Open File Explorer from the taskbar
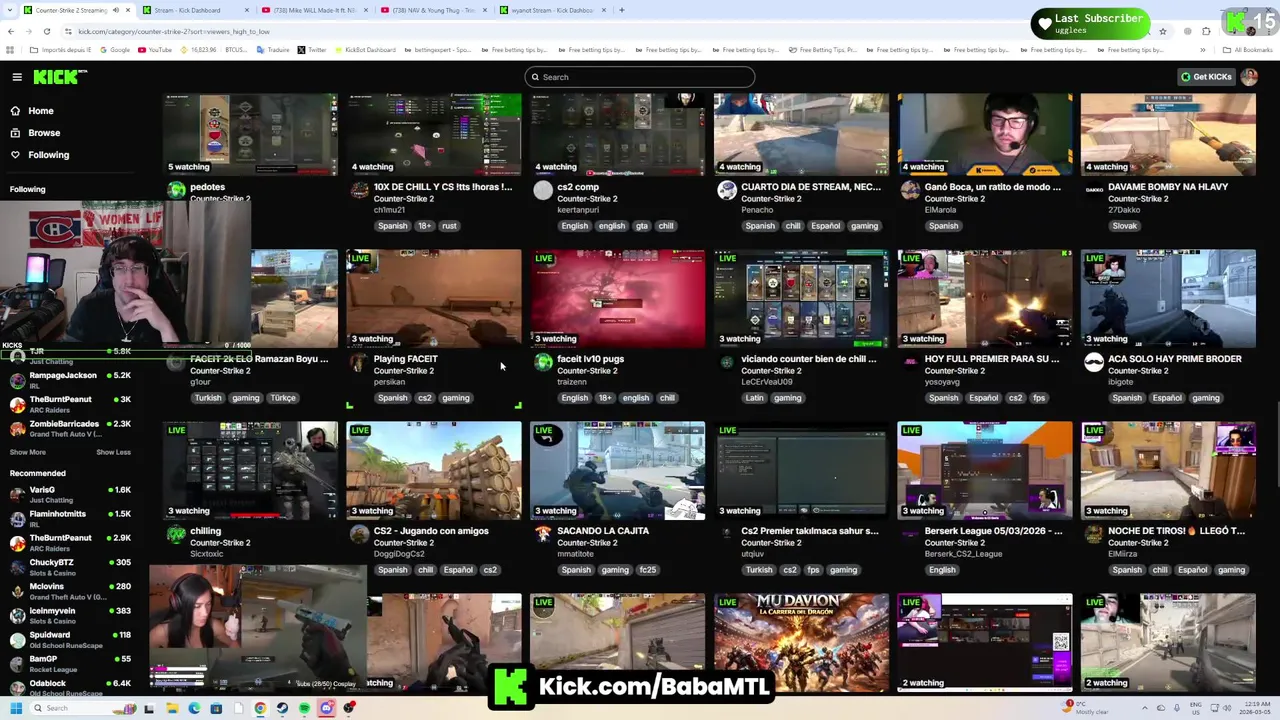 pyautogui.click(x=172, y=708)
